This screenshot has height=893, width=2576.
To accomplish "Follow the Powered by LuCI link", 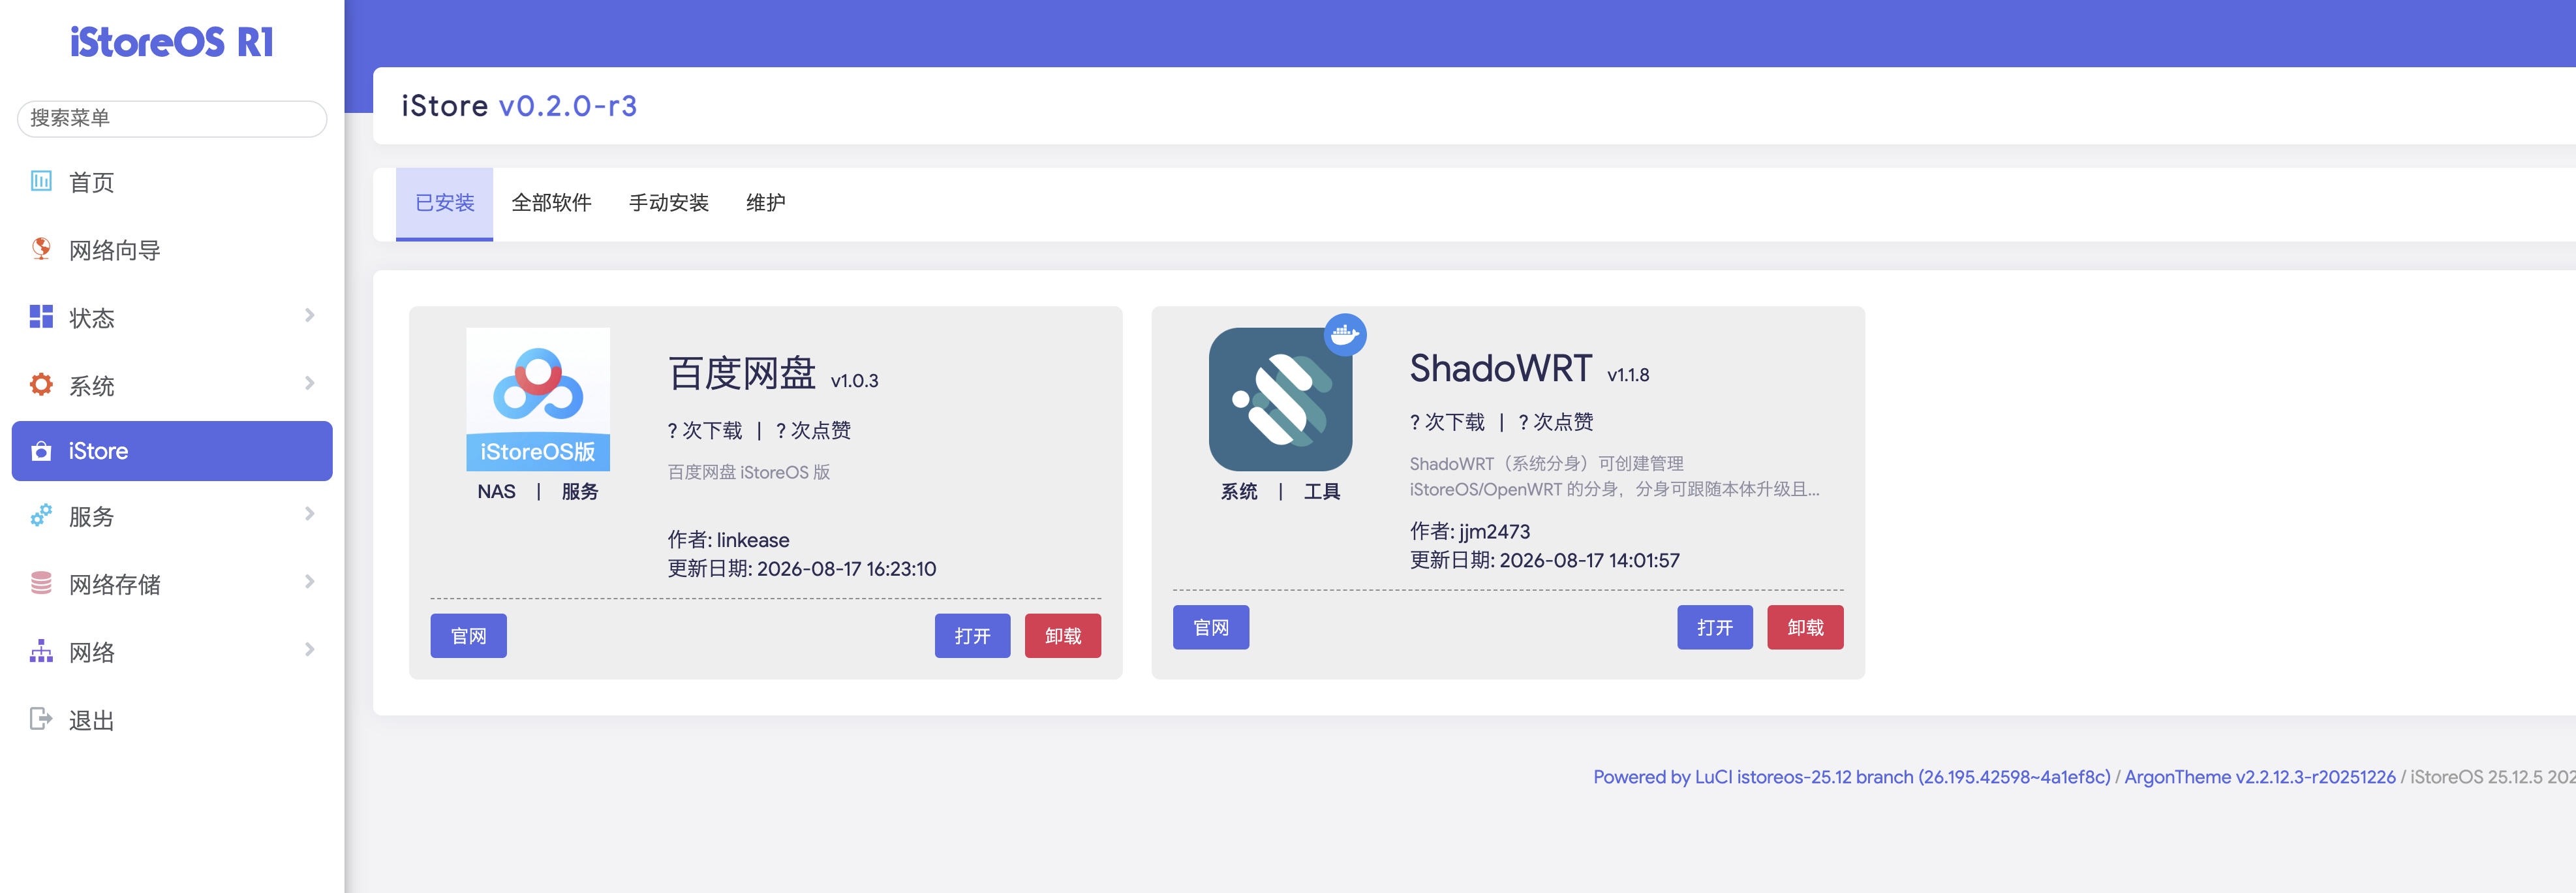I will tap(1851, 777).
